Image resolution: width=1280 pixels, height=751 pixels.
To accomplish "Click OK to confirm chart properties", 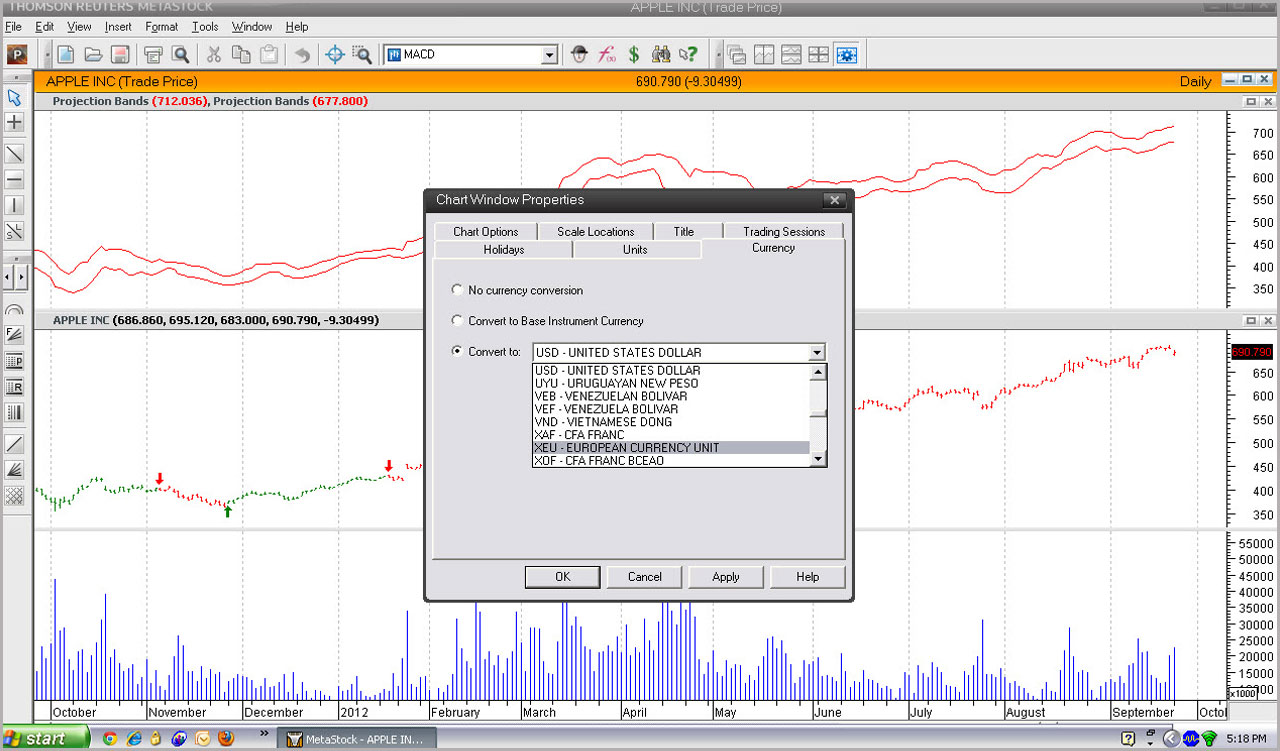I will [x=562, y=576].
